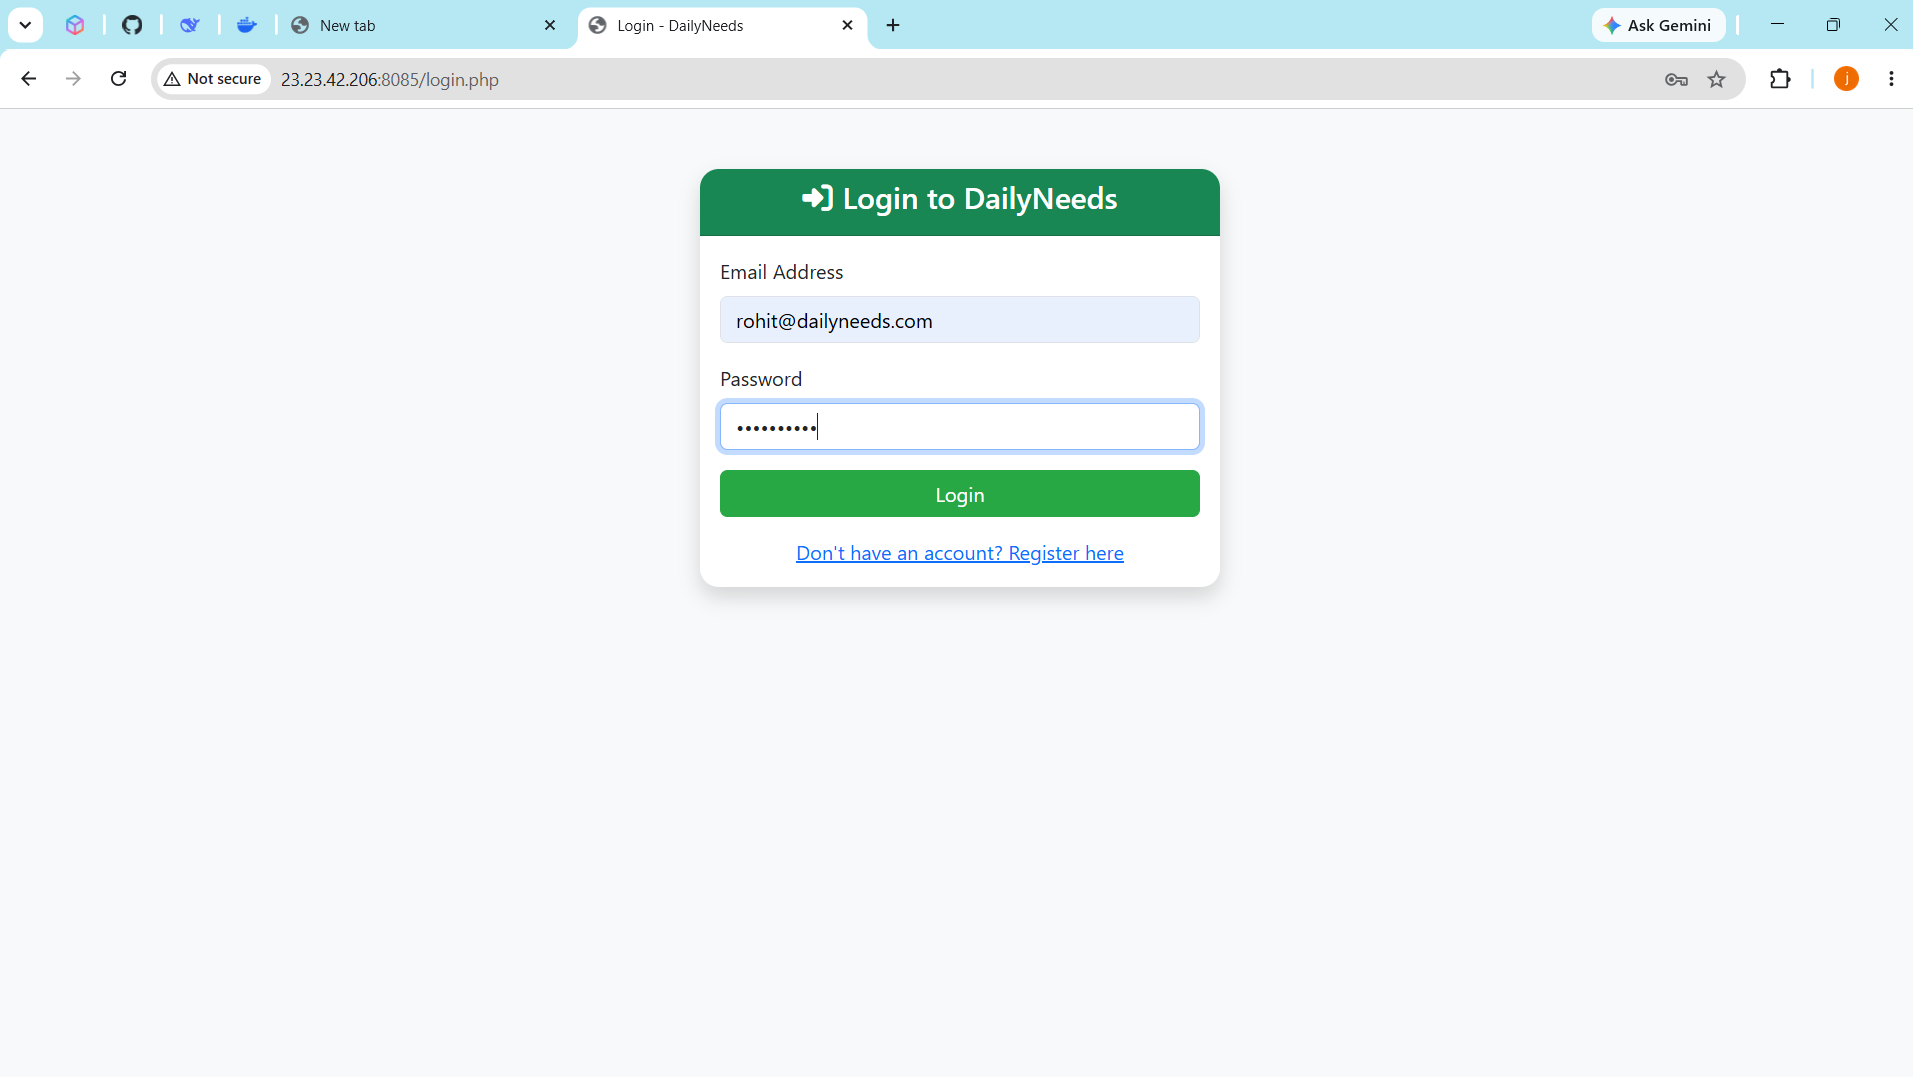Viewport: 1913px width, 1077px height.
Task: Switch to the New tab tab
Action: point(424,25)
